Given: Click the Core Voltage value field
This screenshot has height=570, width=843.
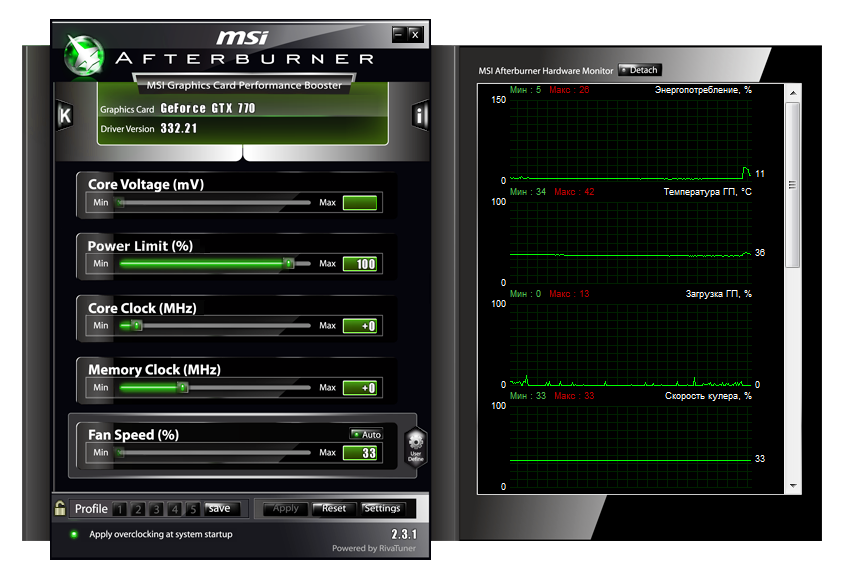Looking at the screenshot, I should coord(360,203).
